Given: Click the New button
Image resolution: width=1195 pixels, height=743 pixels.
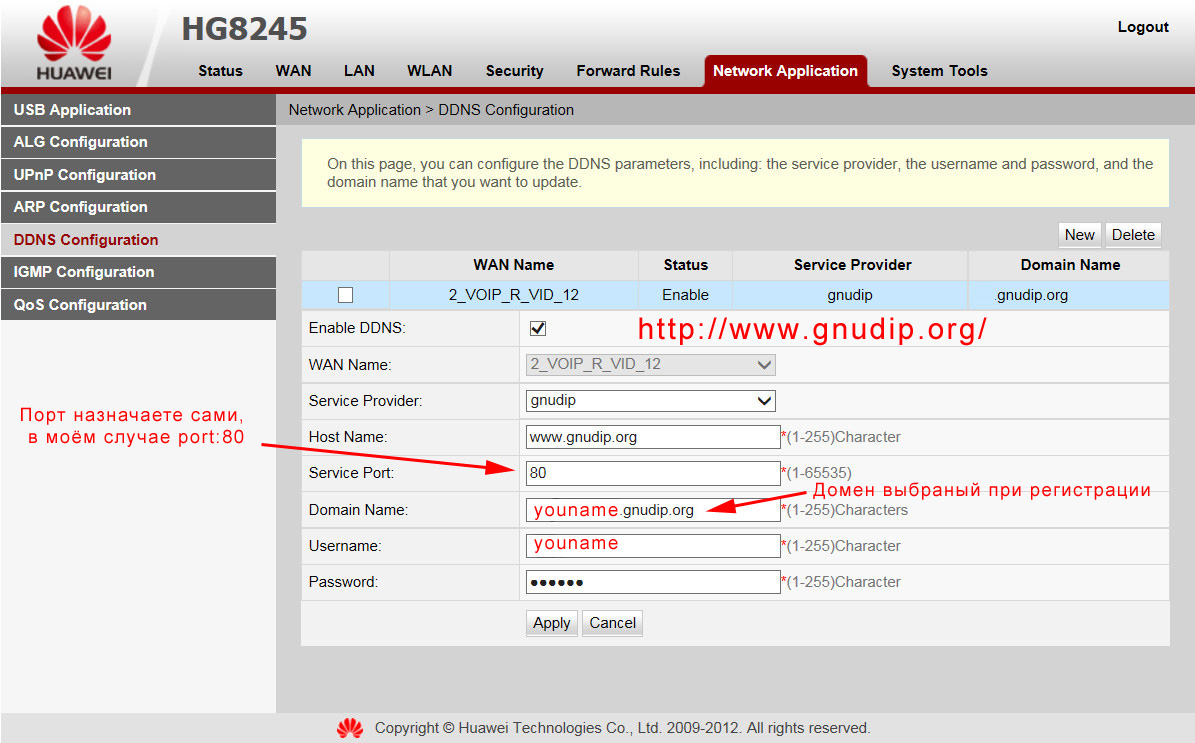Looking at the screenshot, I should 1079,235.
